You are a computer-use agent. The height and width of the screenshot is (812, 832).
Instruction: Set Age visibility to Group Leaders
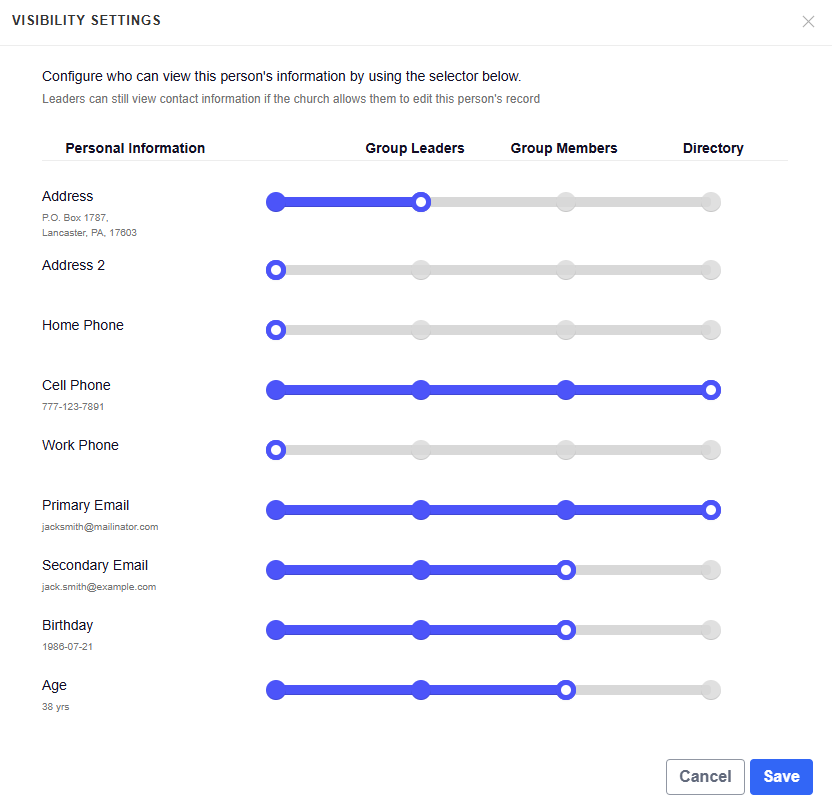[x=421, y=690]
